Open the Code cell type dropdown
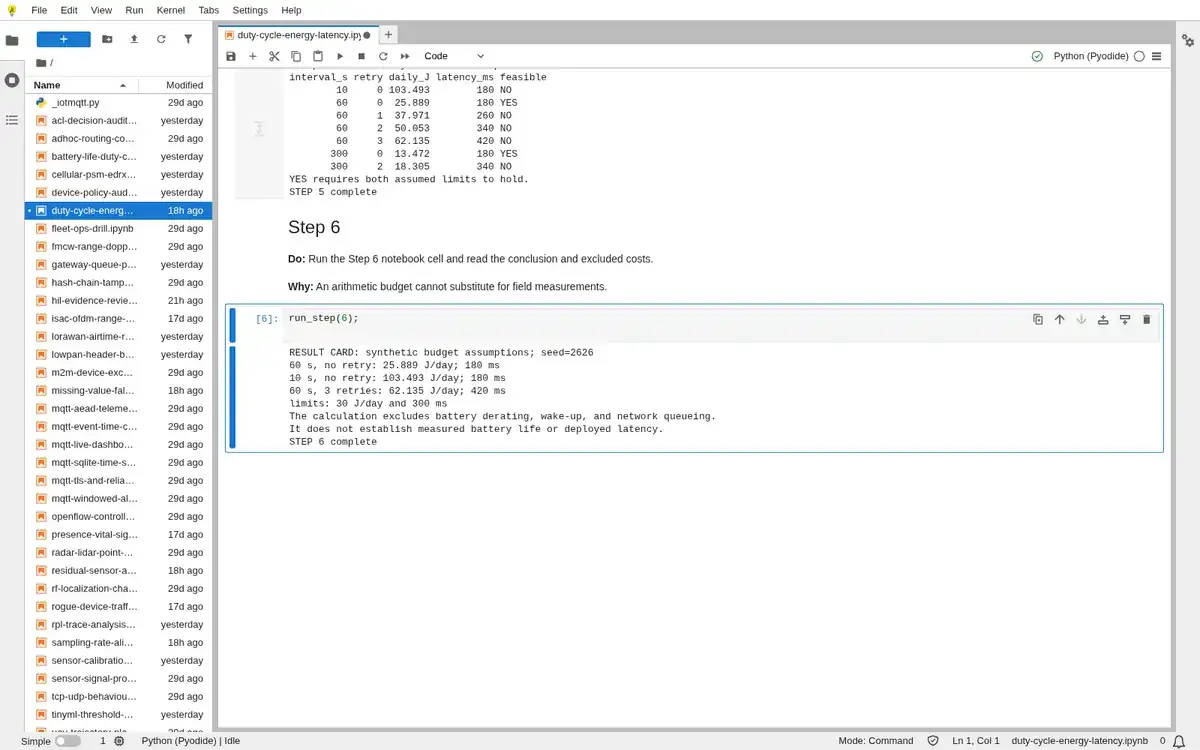1200x750 pixels. tap(454, 56)
